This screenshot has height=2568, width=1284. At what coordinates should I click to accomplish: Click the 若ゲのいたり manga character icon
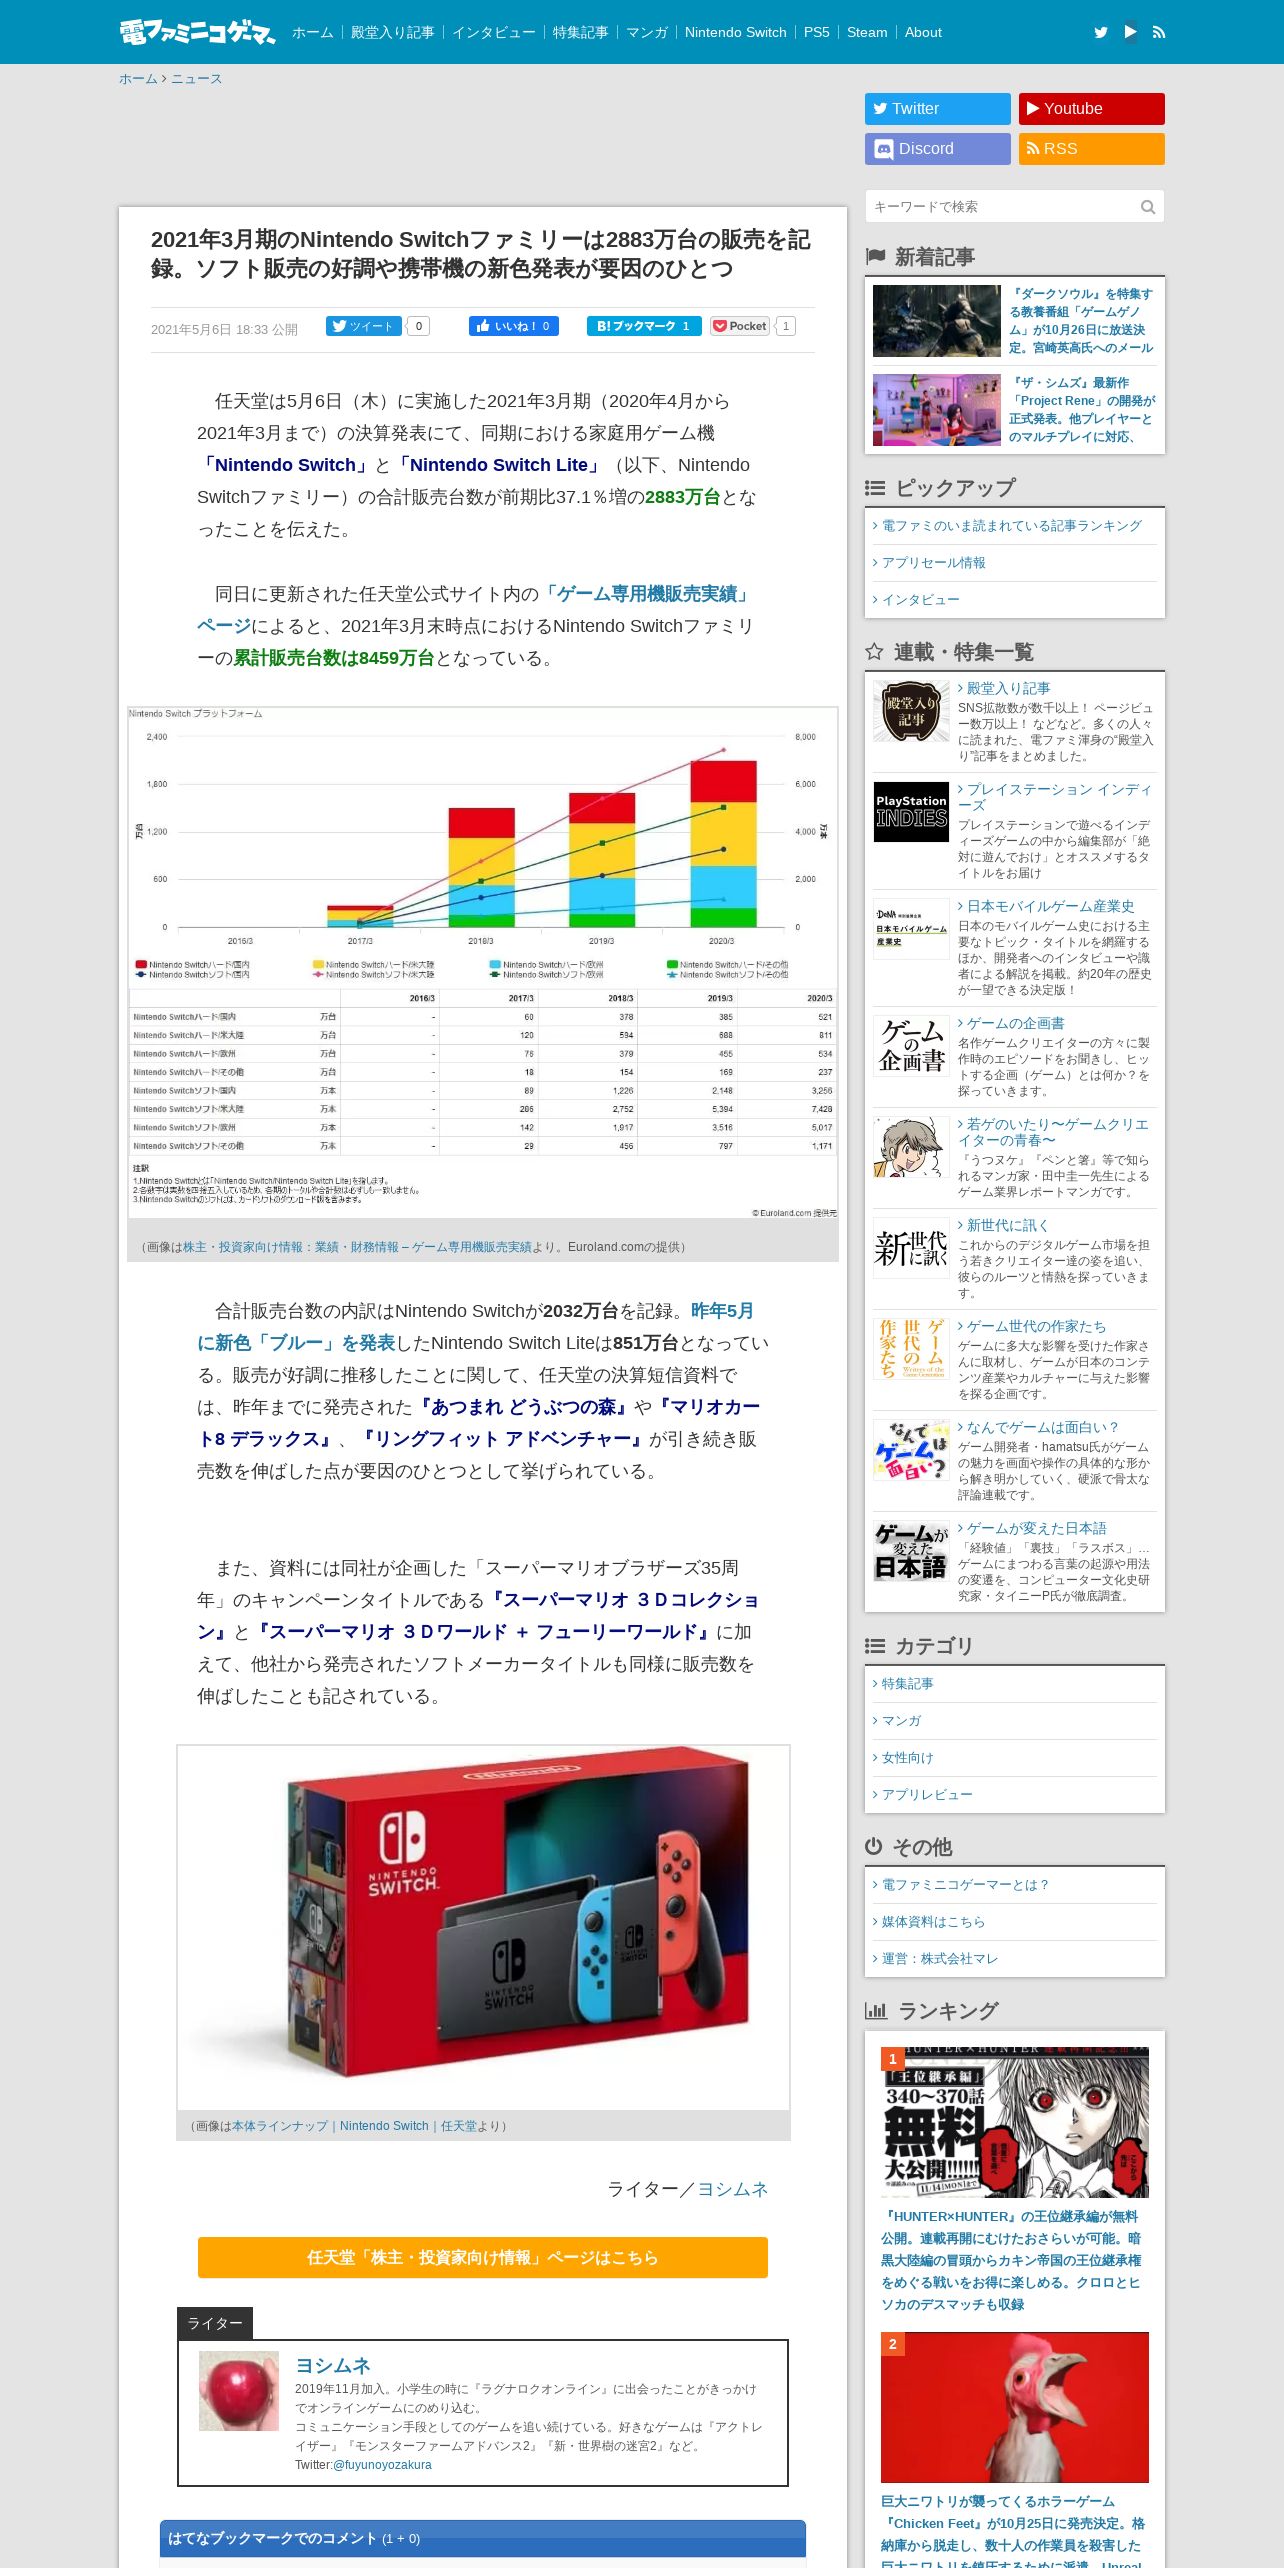911,1147
